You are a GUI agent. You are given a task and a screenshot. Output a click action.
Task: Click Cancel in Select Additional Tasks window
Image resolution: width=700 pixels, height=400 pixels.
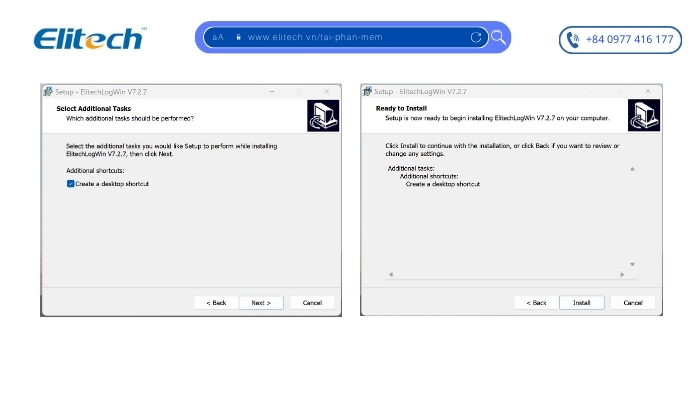click(312, 303)
